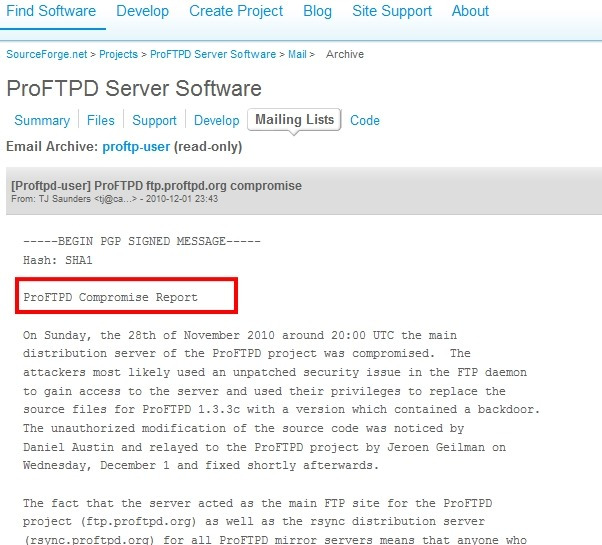Click the line starting 'On Sunday, the 28th'
Viewport: 602px width, 545px height.
pyautogui.click(x=240, y=335)
